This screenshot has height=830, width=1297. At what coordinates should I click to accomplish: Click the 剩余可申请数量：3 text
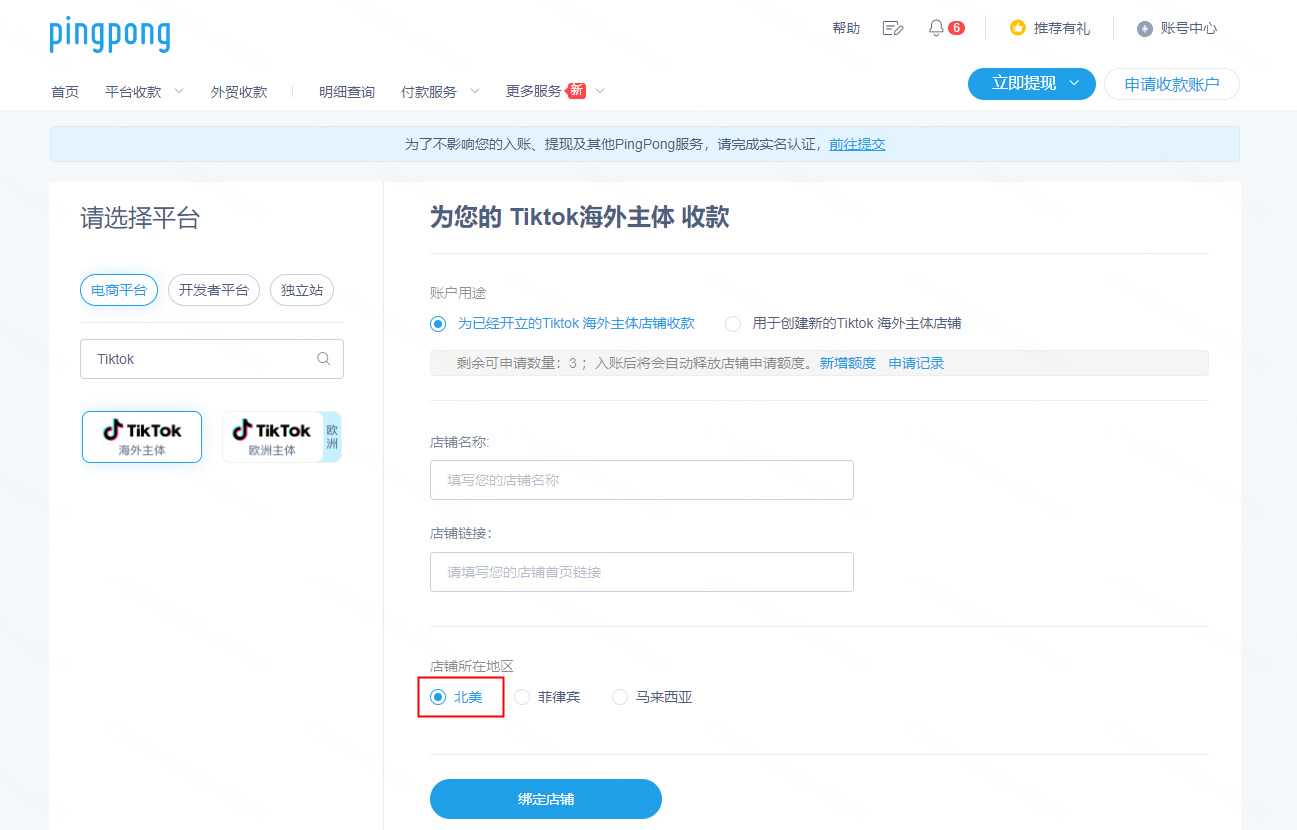click(516, 363)
